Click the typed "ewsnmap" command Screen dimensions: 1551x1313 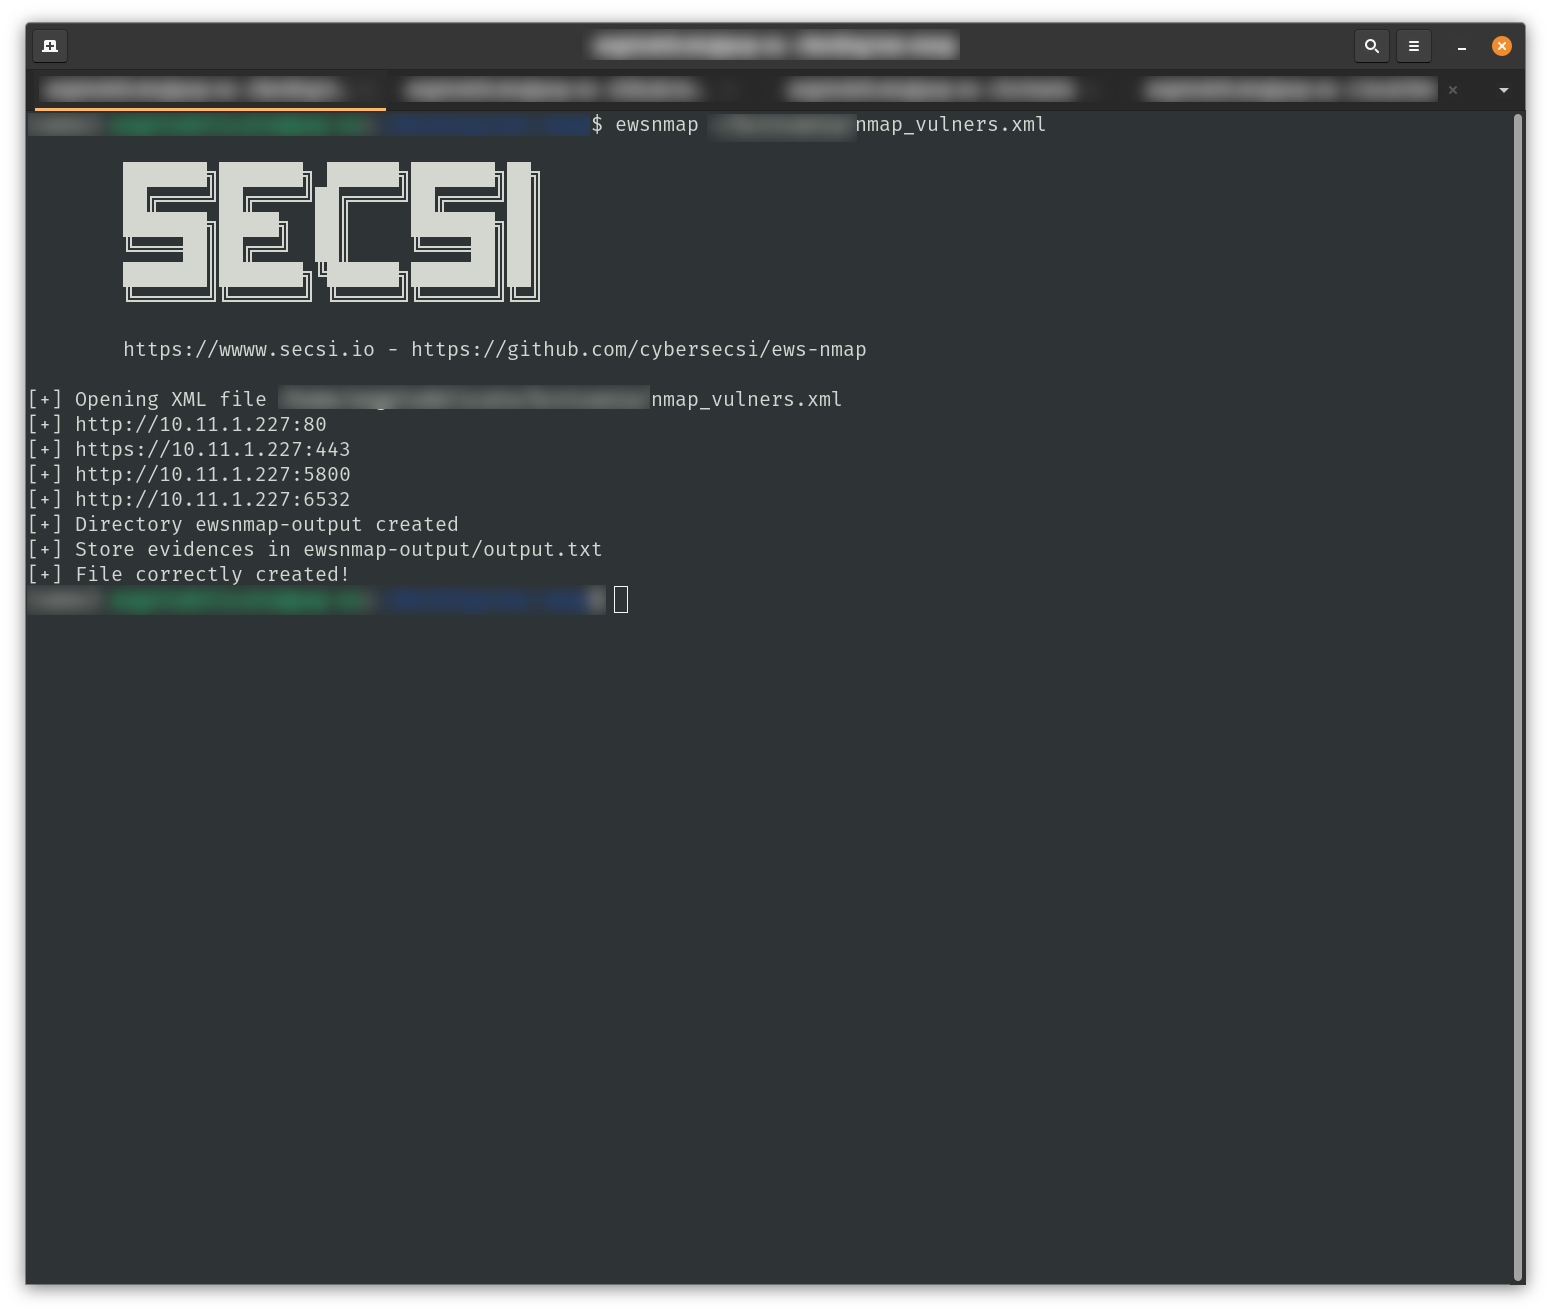(x=657, y=125)
